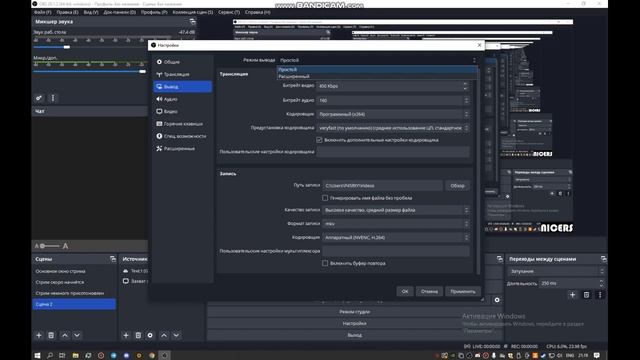Click the Studio Mode button in main window
The image size is (640, 360).
354,312
